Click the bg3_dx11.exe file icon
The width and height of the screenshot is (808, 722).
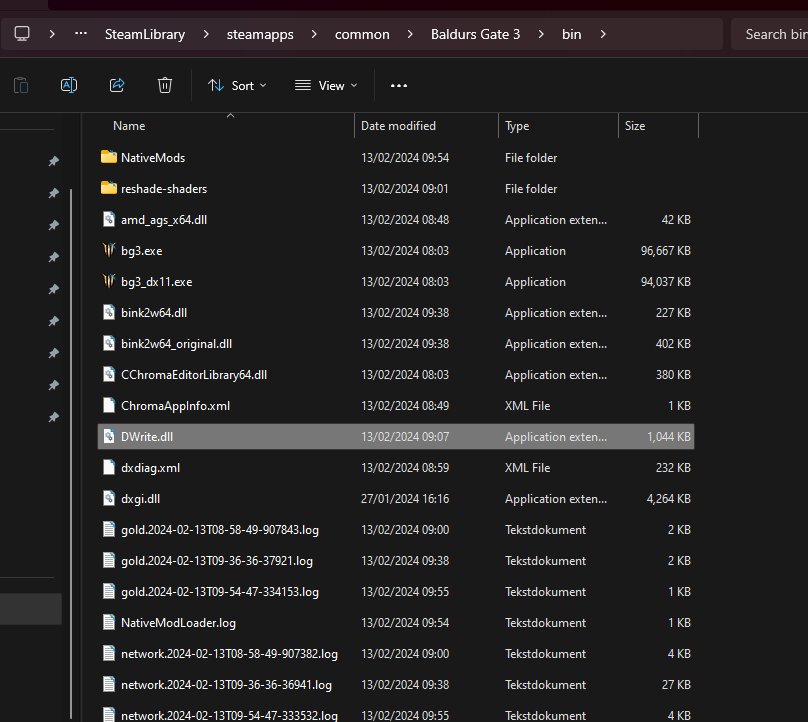pos(109,282)
